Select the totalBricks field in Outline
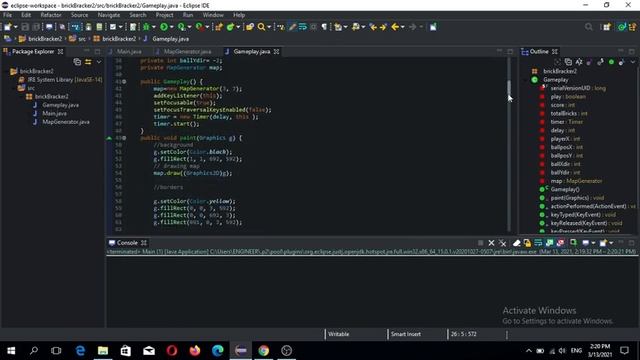640x360 pixels. (569, 113)
